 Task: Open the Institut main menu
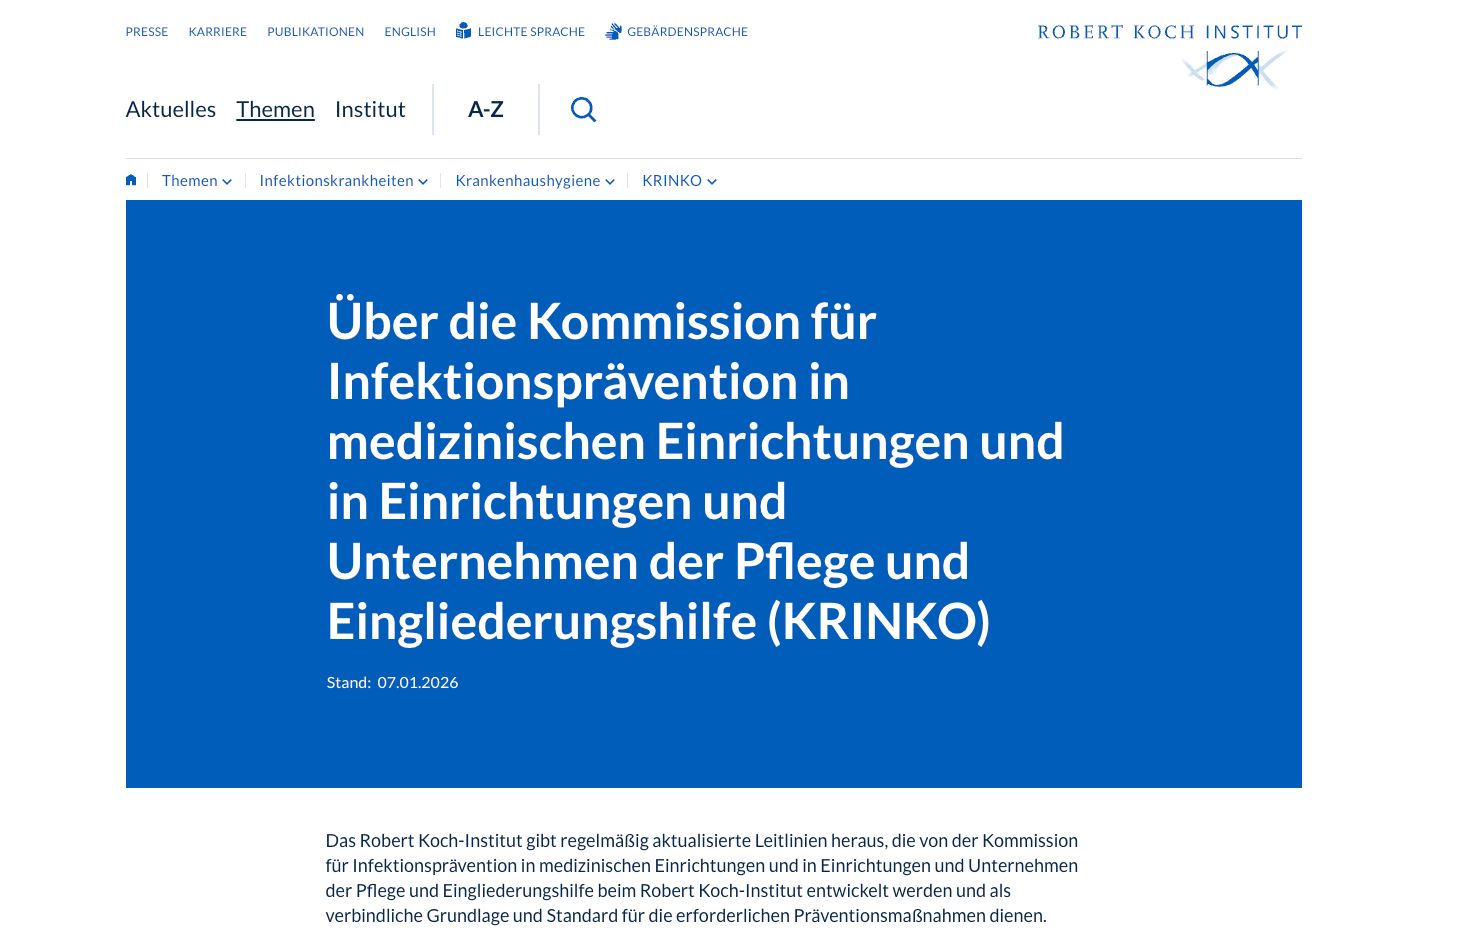coord(370,109)
